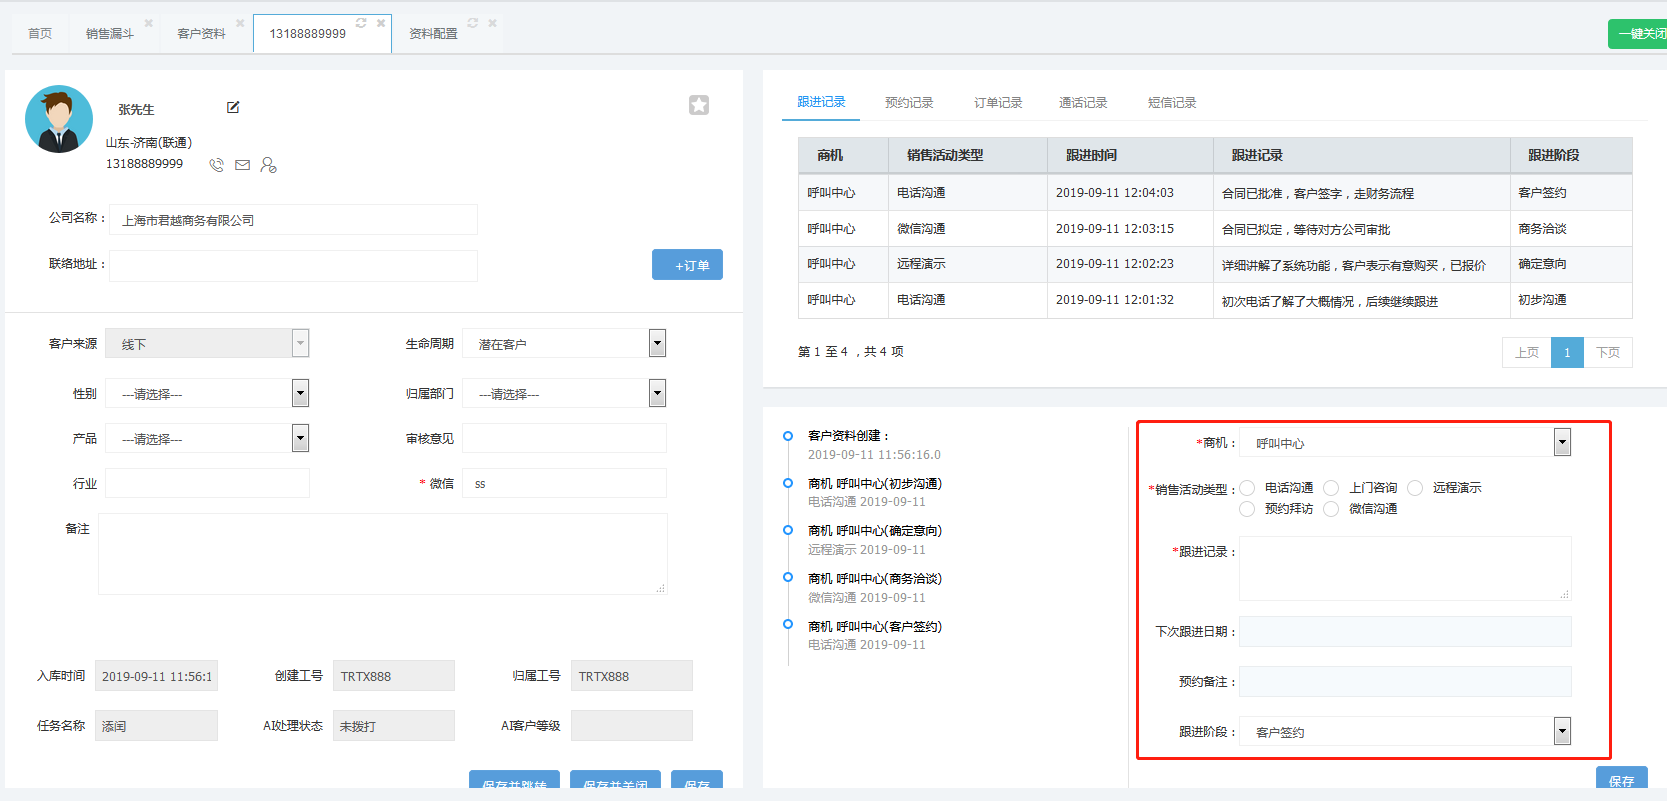Choose 远程演示 sales activity type
Image resolution: width=1667 pixels, height=801 pixels.
click(1415, 488)
